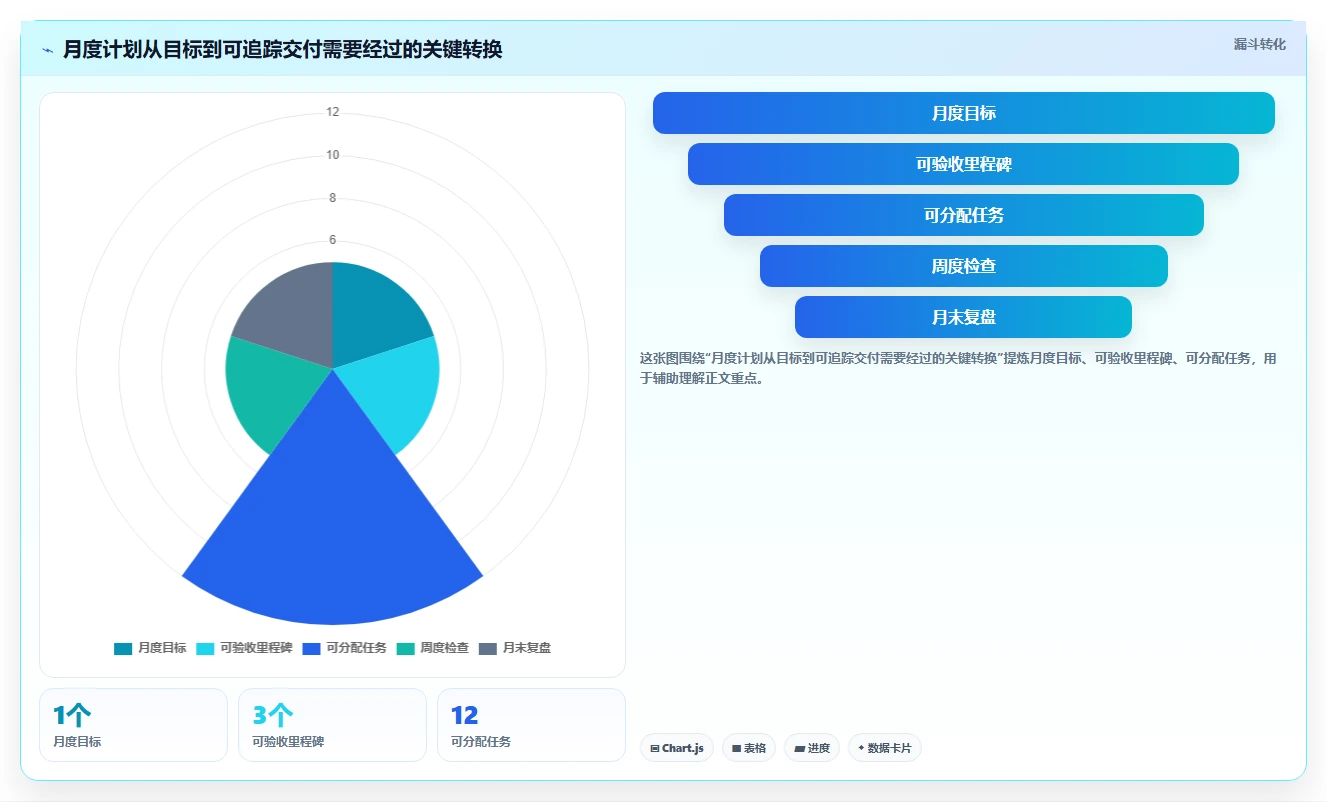Click the axis label 10 on chart
Viewport: 1327px width, 802px height.
click(x=333, y=155)
